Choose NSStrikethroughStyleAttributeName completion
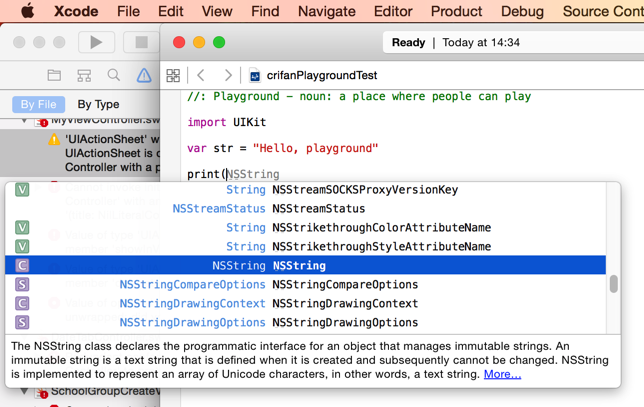644x407 pixels. coord(306,246)
